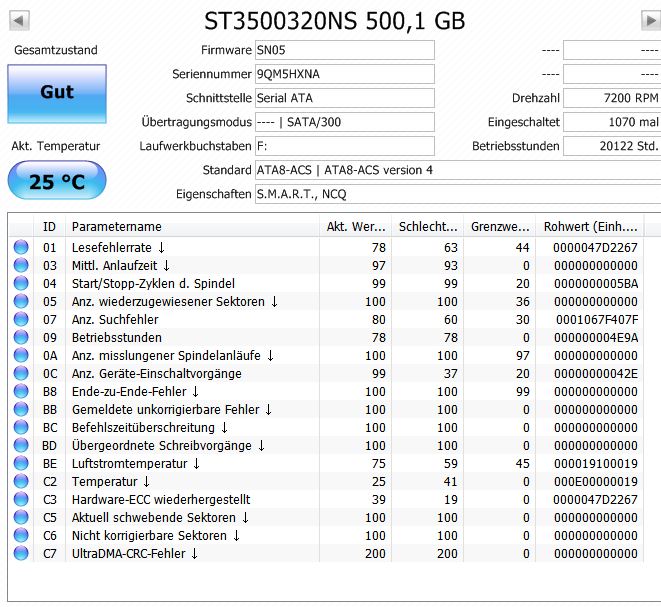Sort by the ID column header

[49, 227]
